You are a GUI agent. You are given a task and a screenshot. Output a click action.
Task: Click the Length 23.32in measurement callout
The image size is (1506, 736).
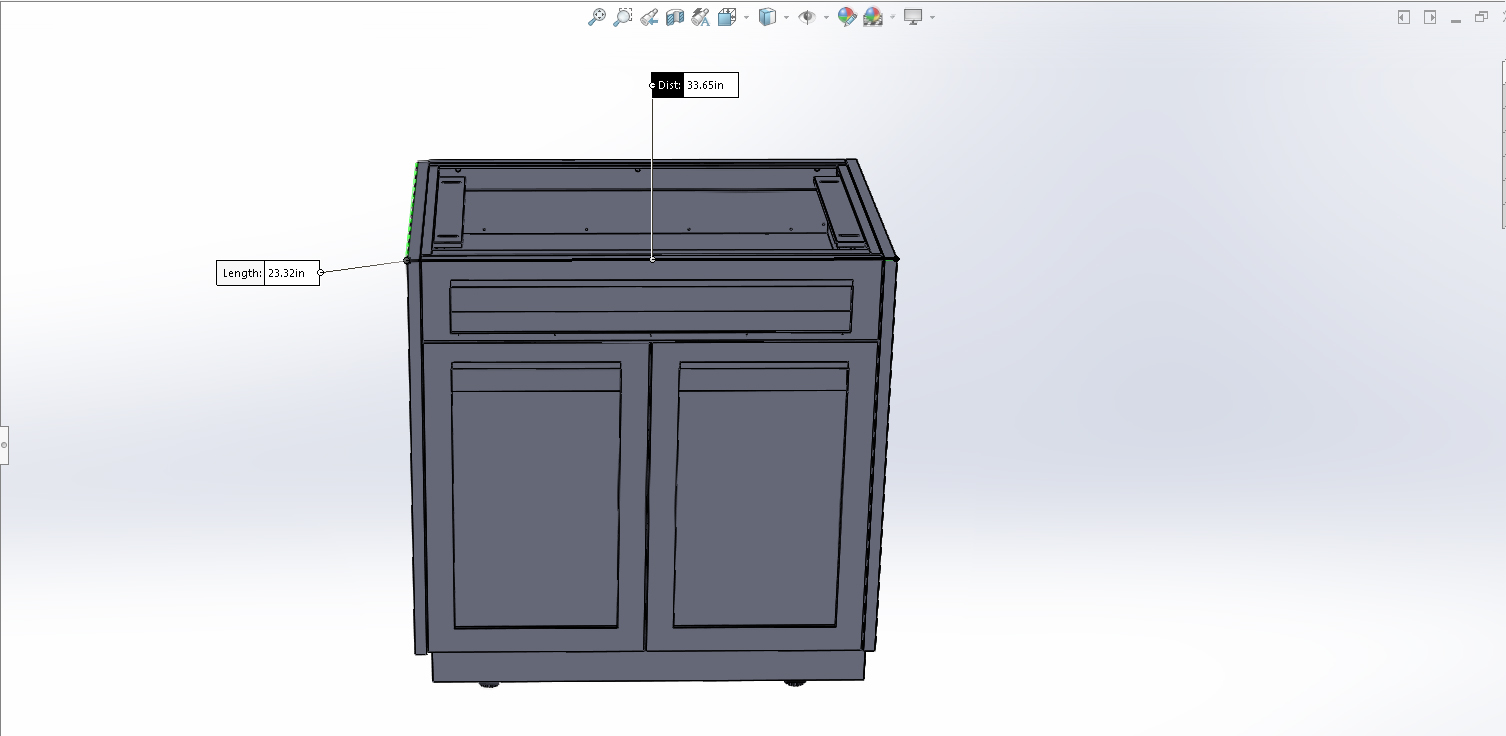268,273
